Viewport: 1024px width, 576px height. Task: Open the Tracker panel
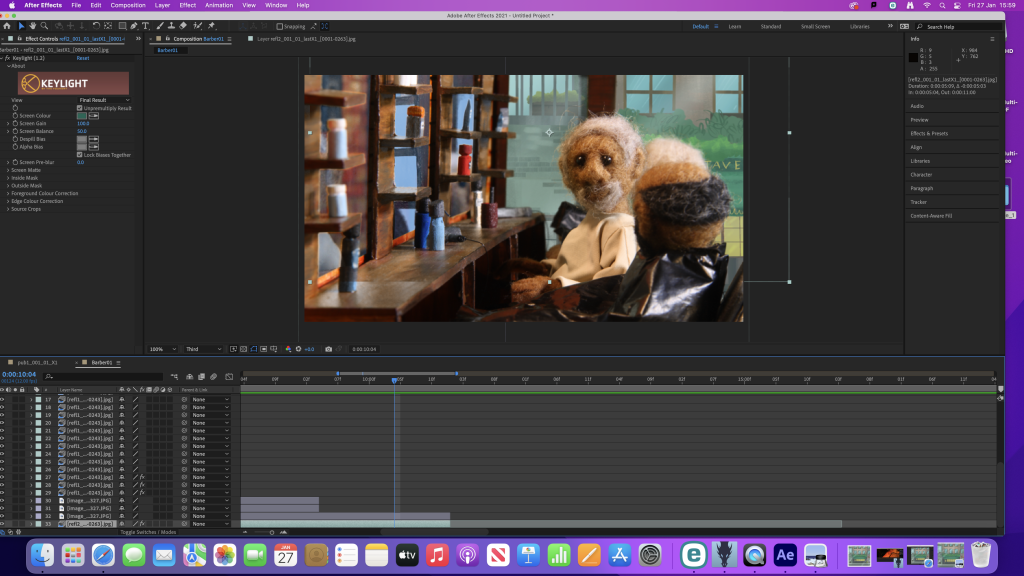(x=918, y=202)
